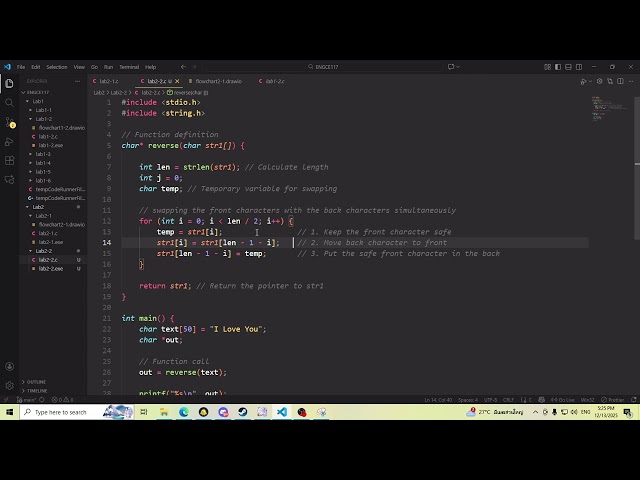640x480 pixels.
Task: Expand the lab1-6 folder
Action: (43, 181)
